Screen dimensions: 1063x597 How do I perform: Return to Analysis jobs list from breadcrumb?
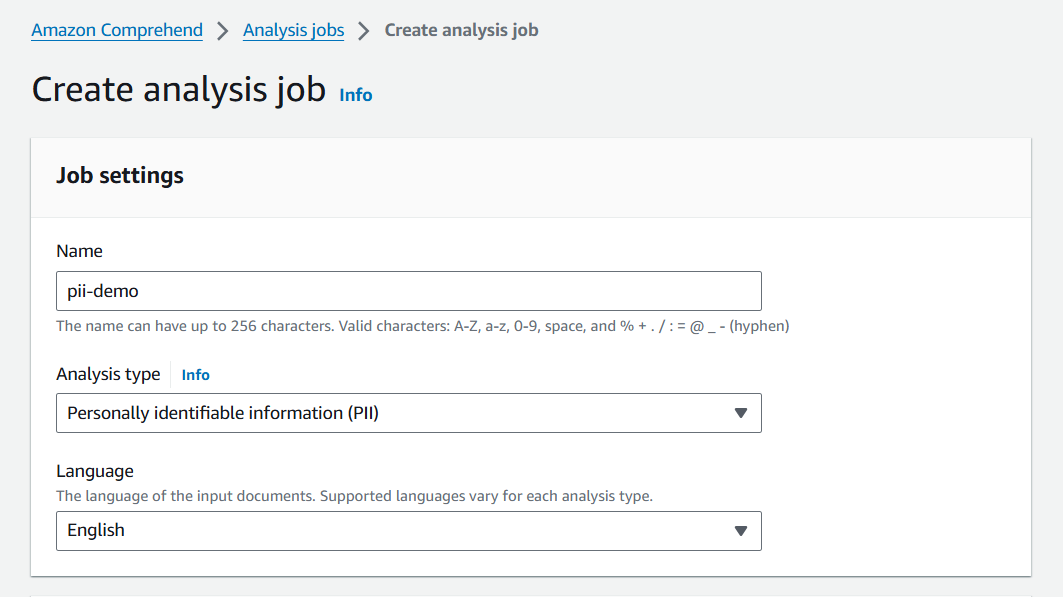pos(293,30)
